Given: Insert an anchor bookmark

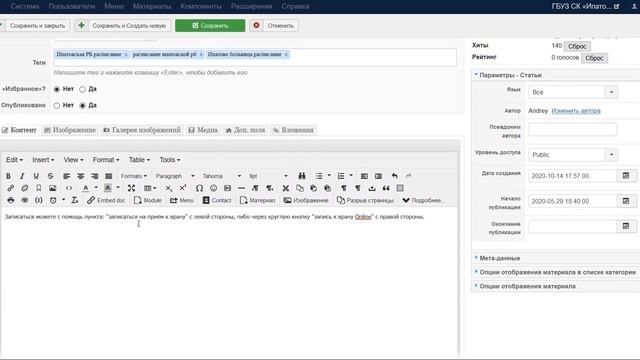Looking at the screenshot, I should [x=38, y=188].
